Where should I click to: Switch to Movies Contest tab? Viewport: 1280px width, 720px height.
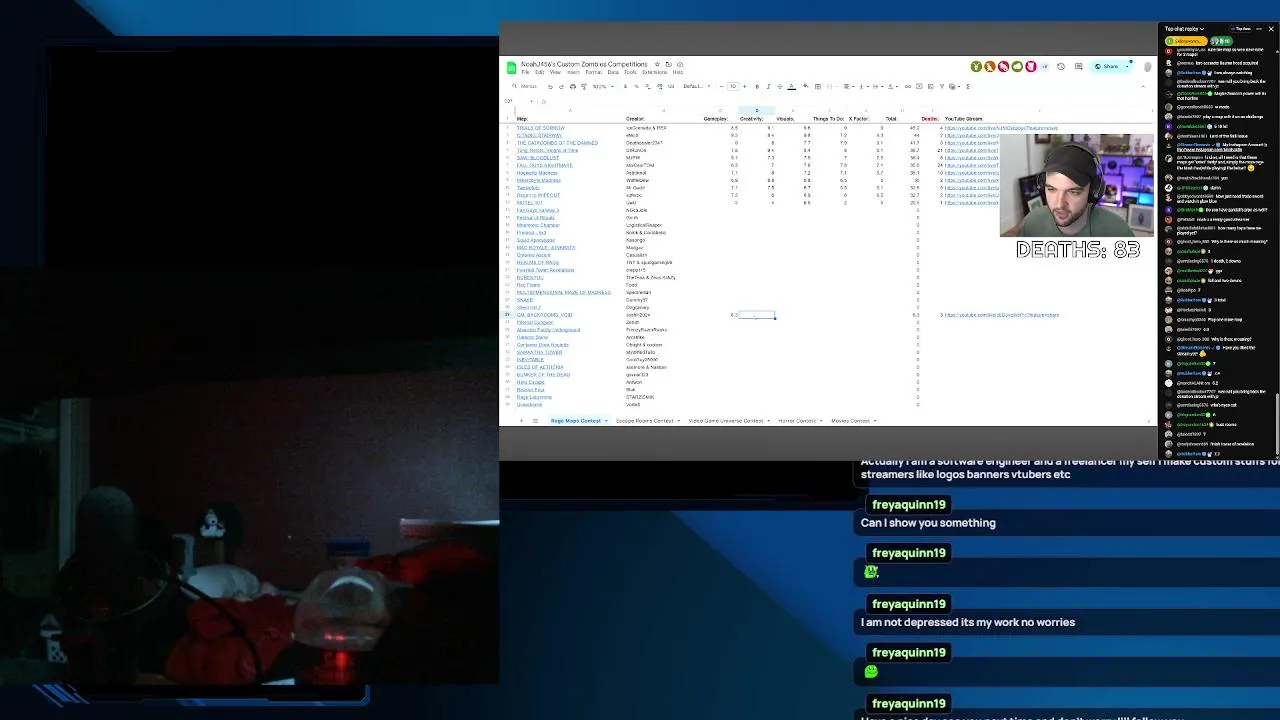851,420
